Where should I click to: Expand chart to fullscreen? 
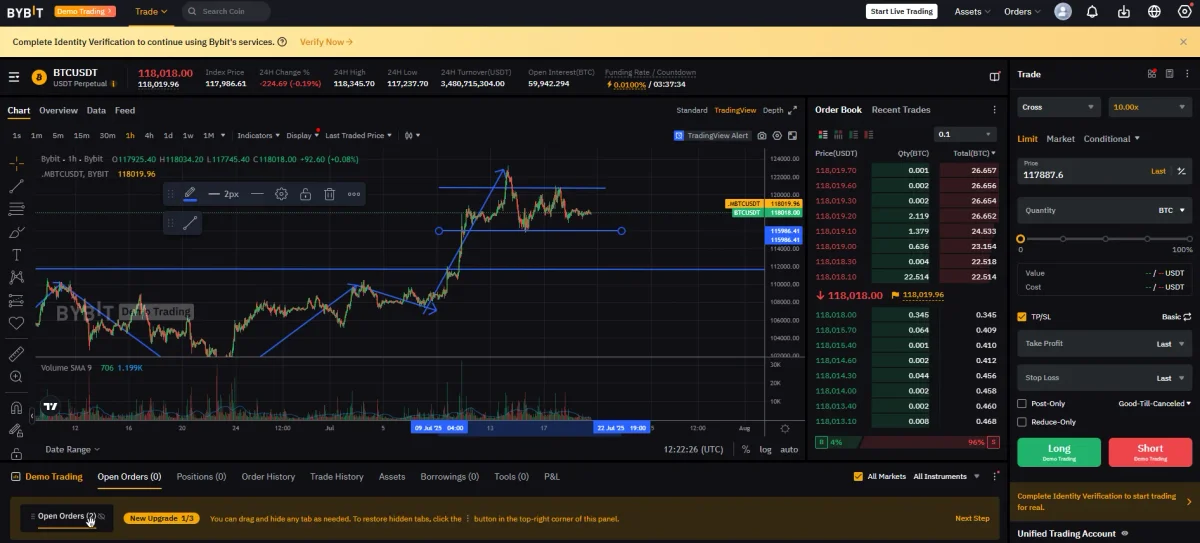click(x=793, y=135)
